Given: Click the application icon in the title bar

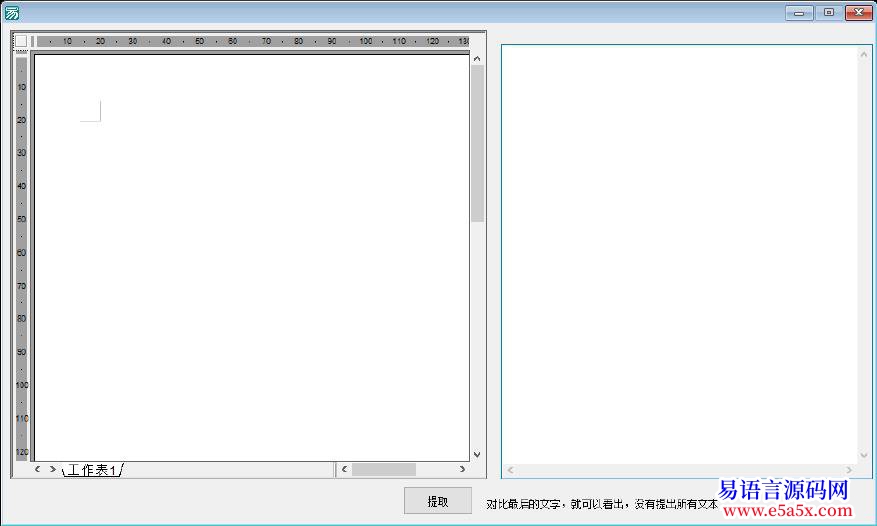Looking at the screenshot, I should tap(12, 13).
